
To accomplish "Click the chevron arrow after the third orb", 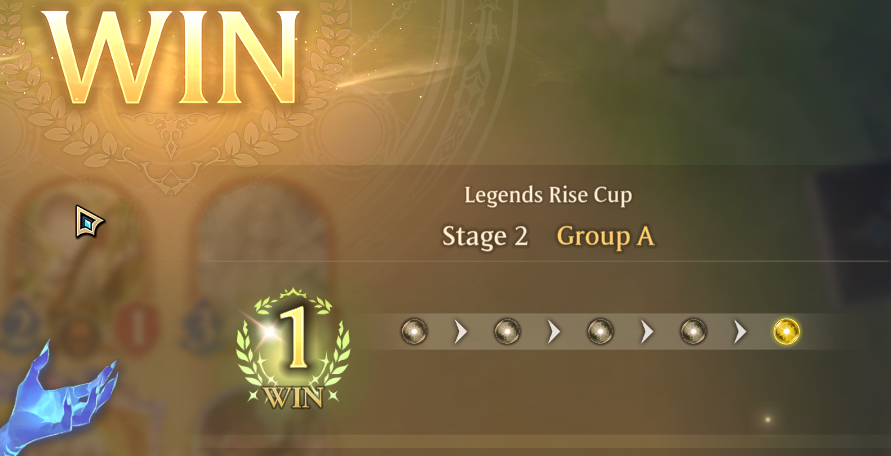I will click(x=647, y=331).
